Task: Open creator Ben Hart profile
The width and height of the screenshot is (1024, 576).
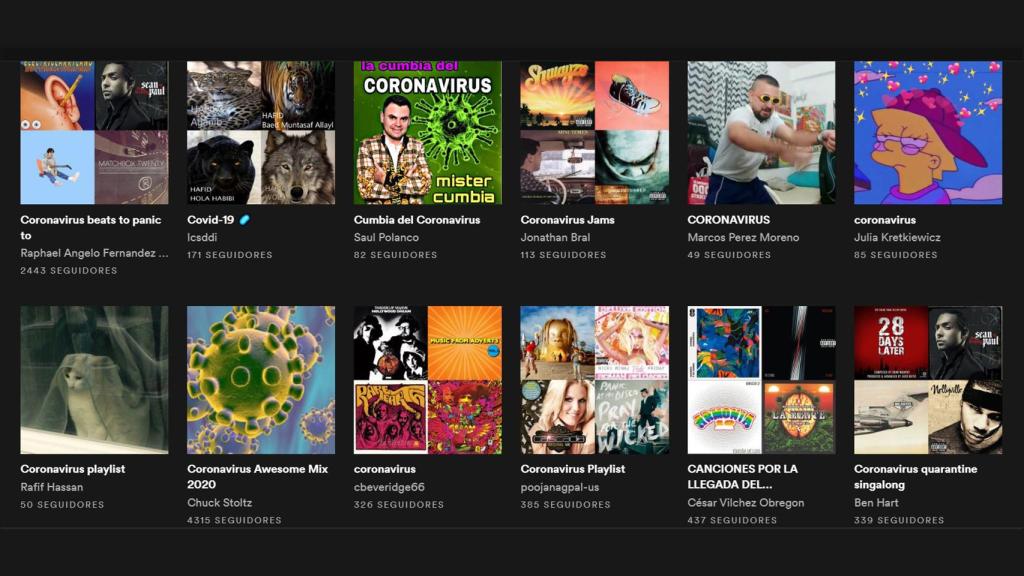Action: (876, 503)
